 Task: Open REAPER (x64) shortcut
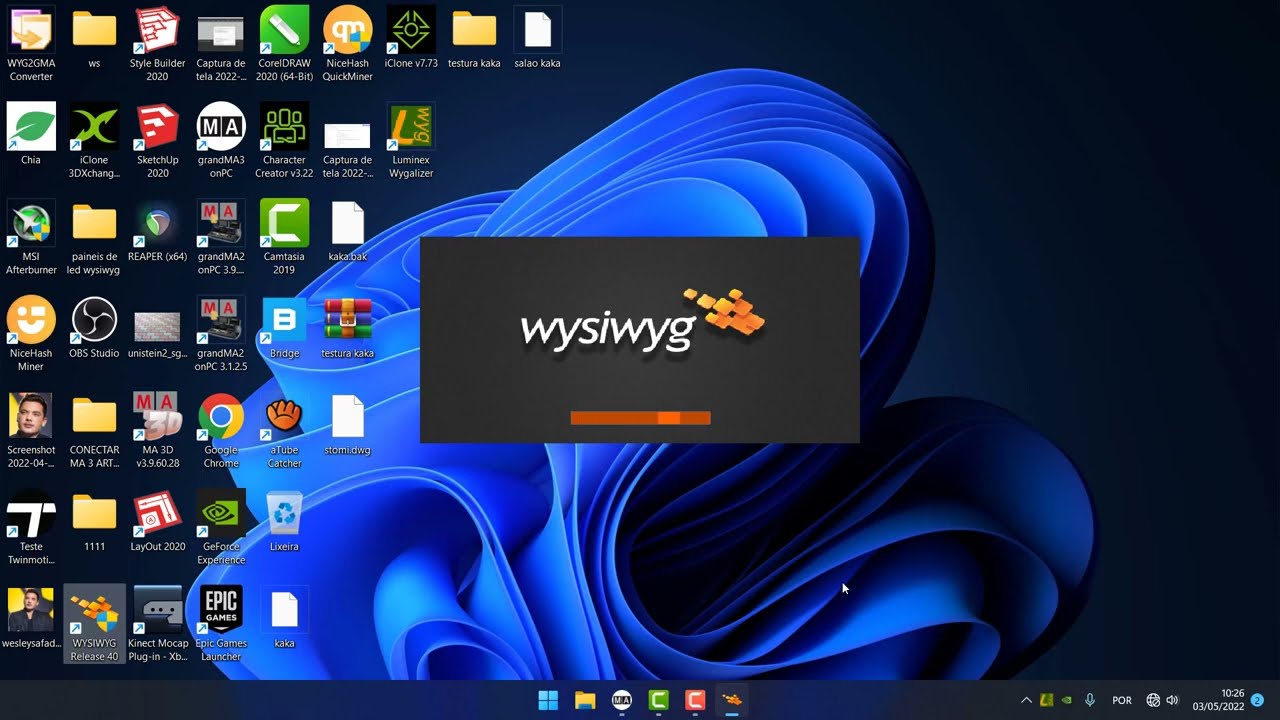point(157,232)
